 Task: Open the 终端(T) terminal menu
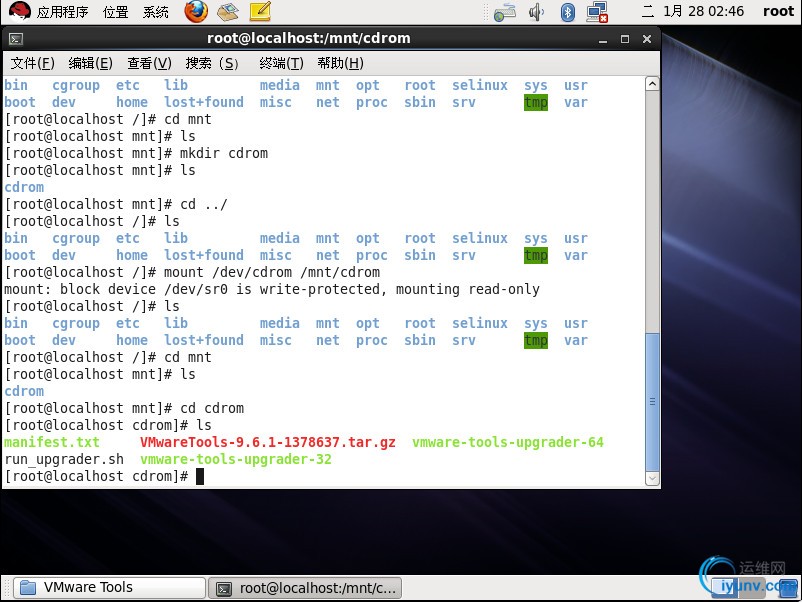[x=281, y=63]
